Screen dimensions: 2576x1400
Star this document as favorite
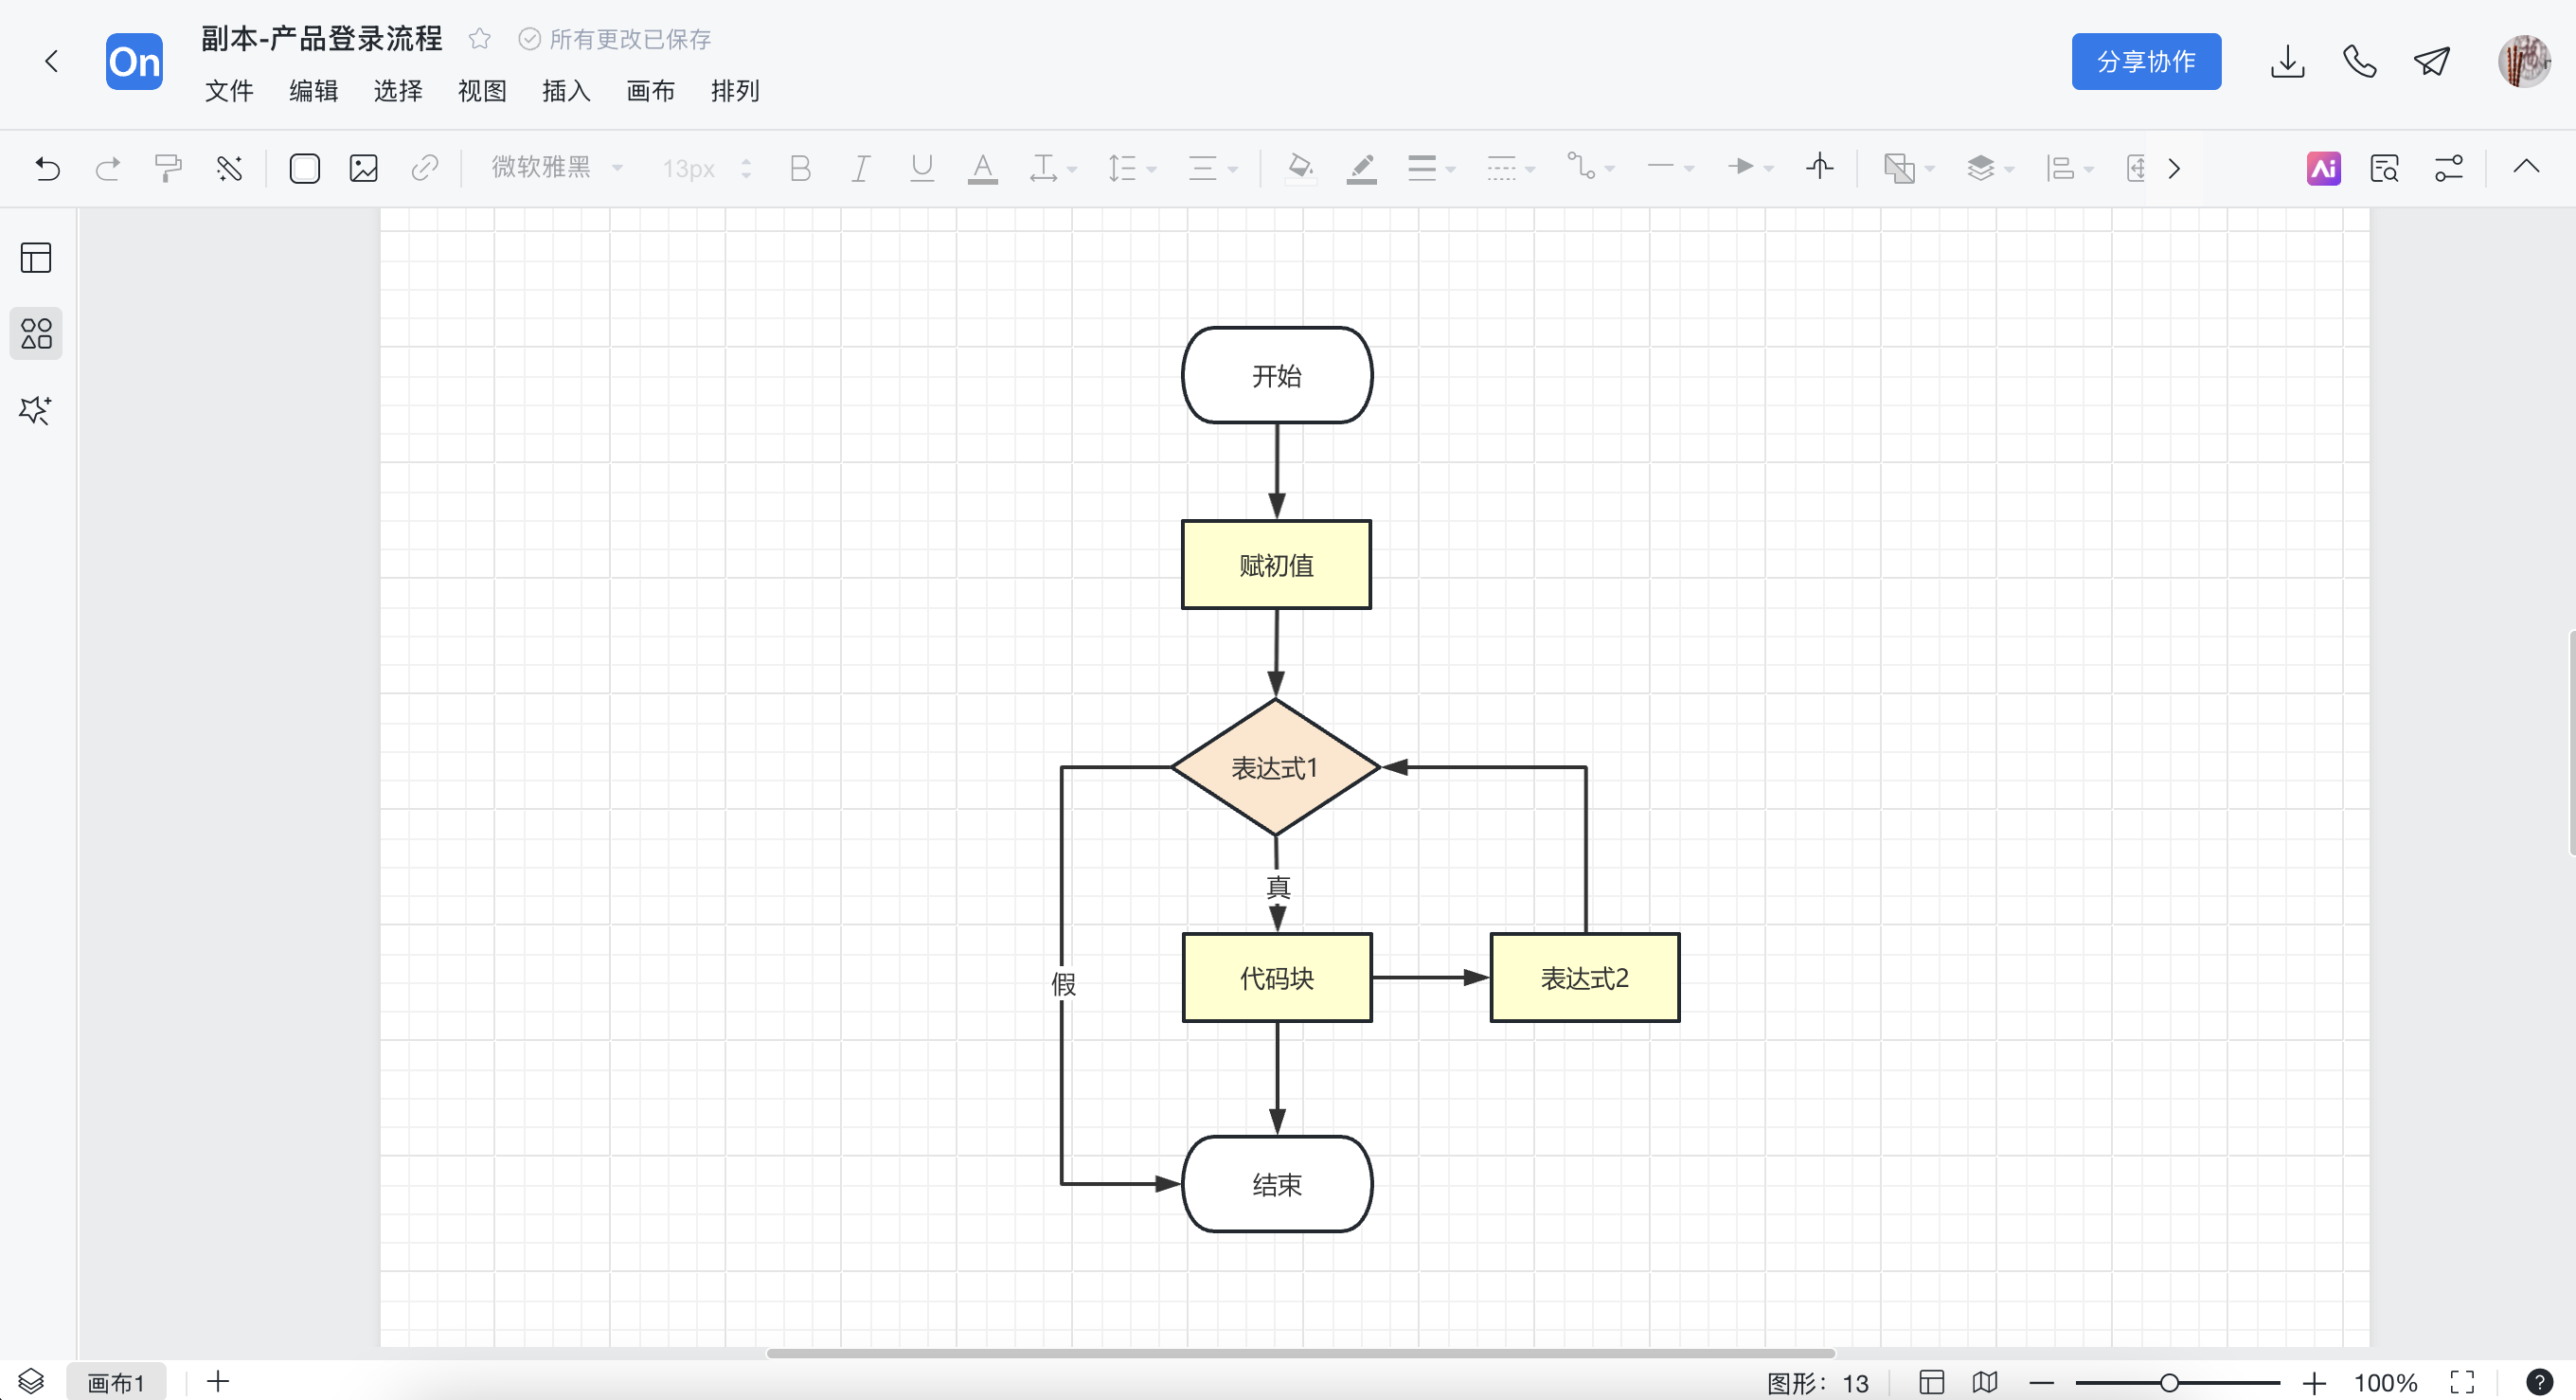(x=480, y=39)
